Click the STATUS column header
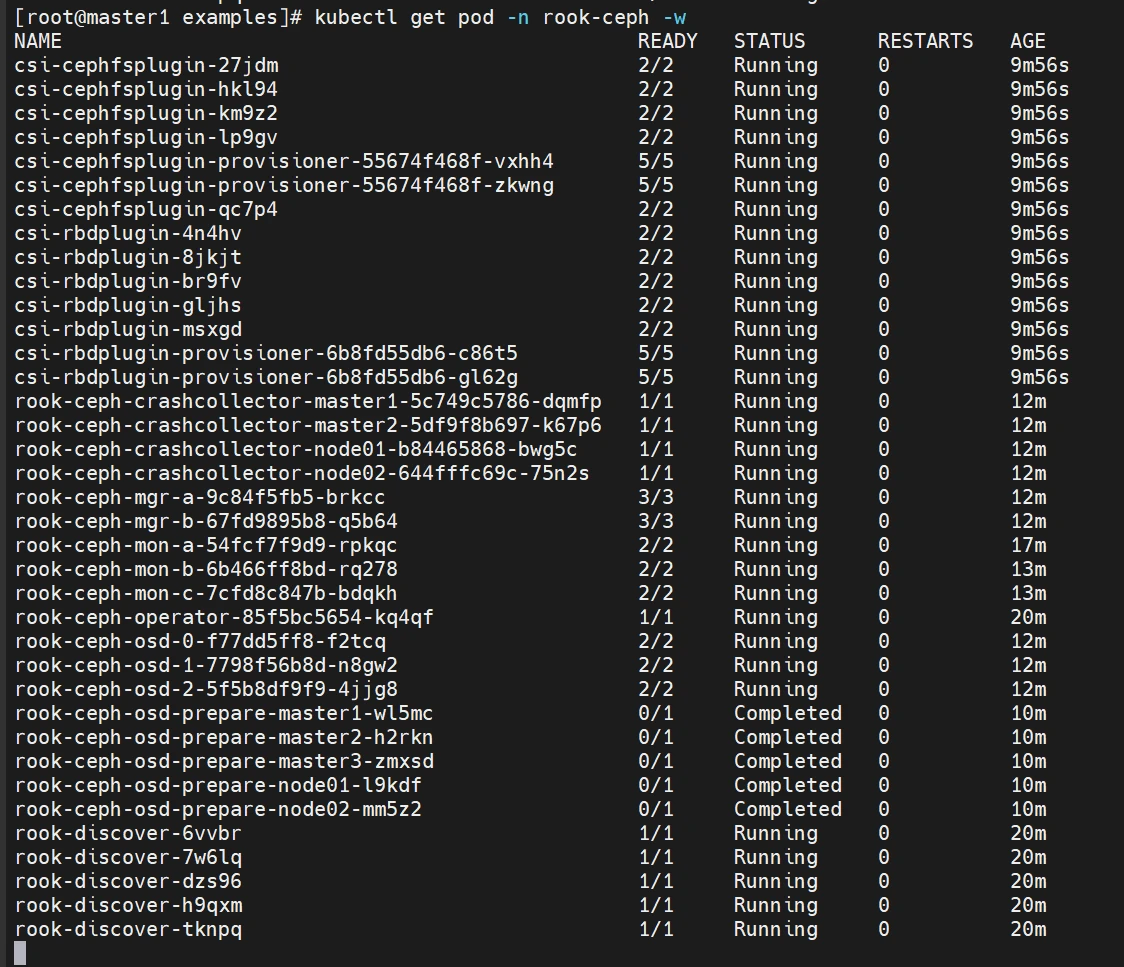Viewport: 1124px width, 967px height. pos(769,41)
